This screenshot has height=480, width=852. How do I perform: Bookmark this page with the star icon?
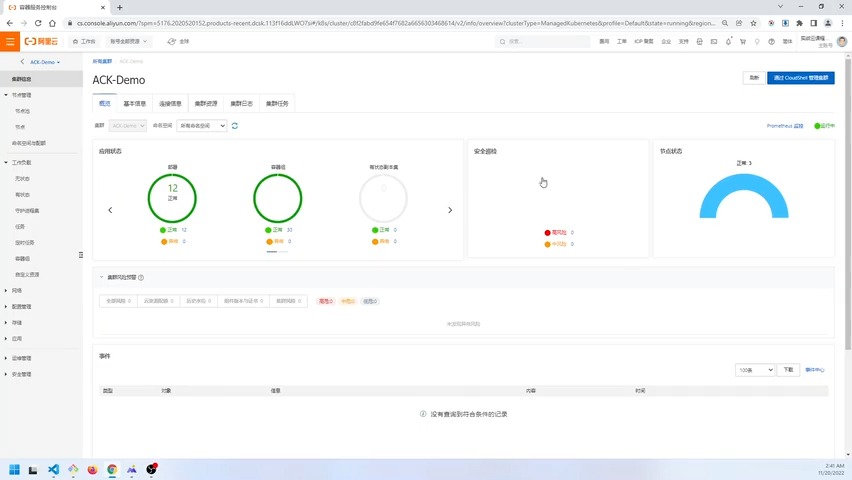coord(753,23)
